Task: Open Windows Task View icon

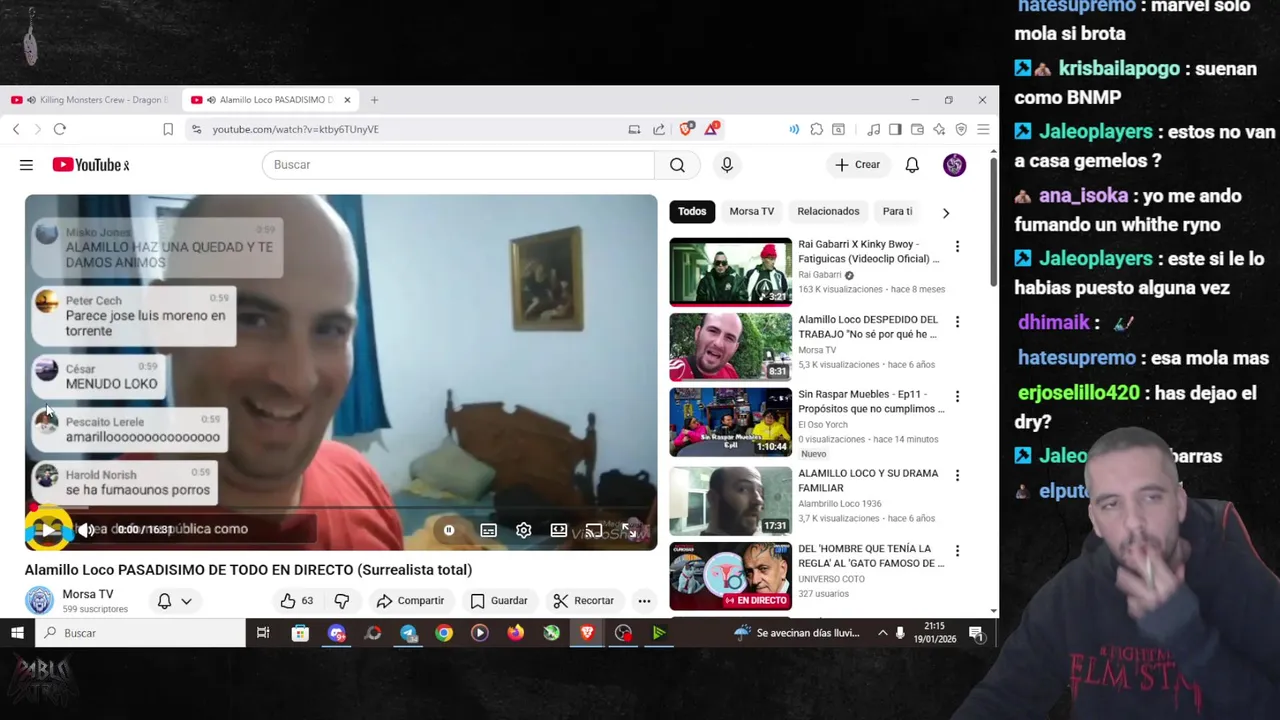Action: 263,633
